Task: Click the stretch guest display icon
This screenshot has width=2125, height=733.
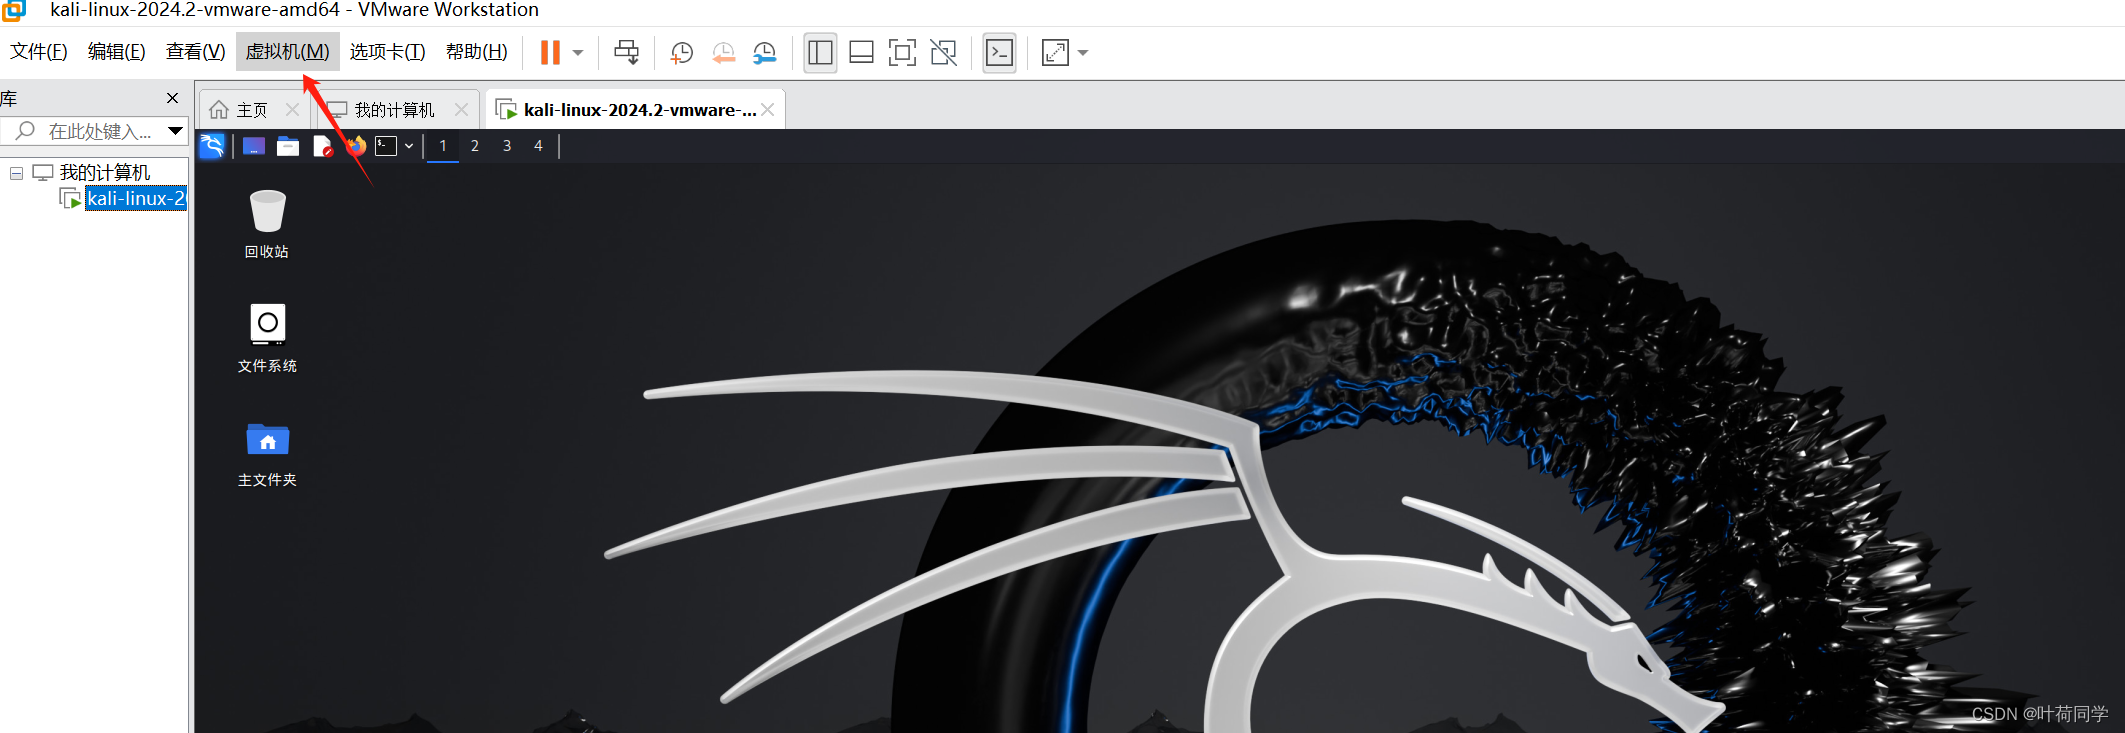Action: click(1055, 52)
